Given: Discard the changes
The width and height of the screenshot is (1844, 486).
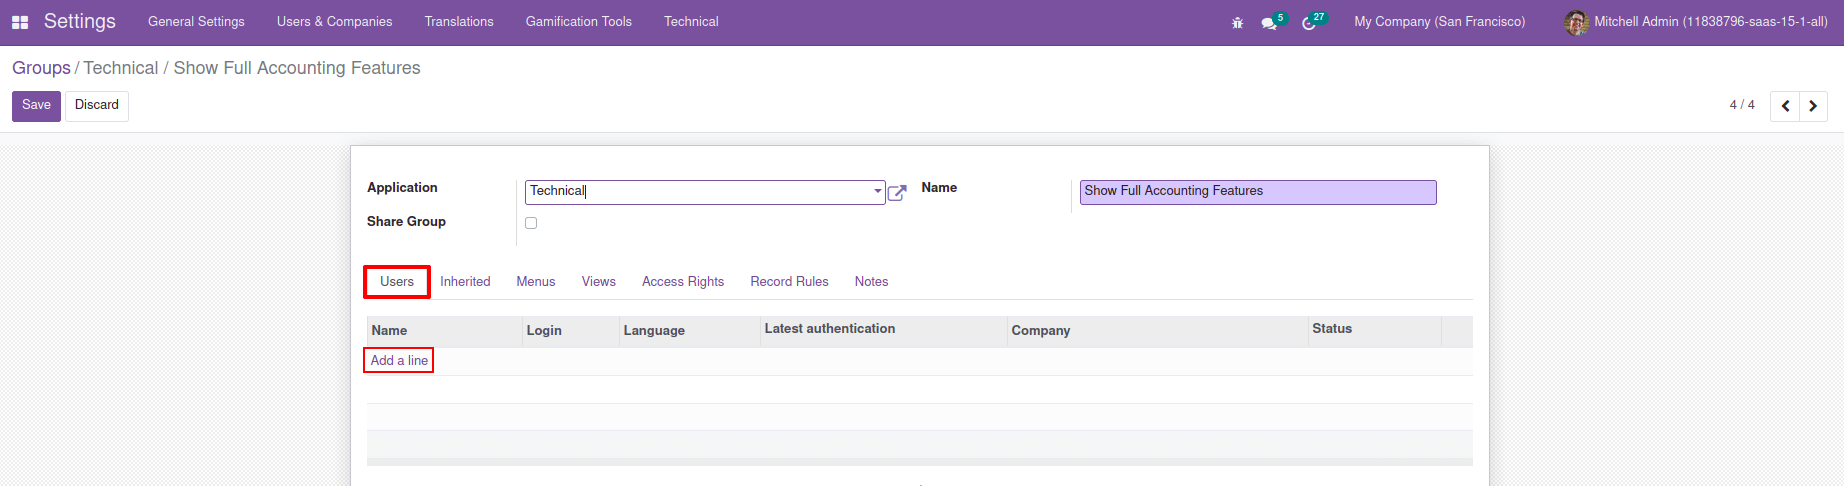Looking at the screenshot, I should pos(97,106).
